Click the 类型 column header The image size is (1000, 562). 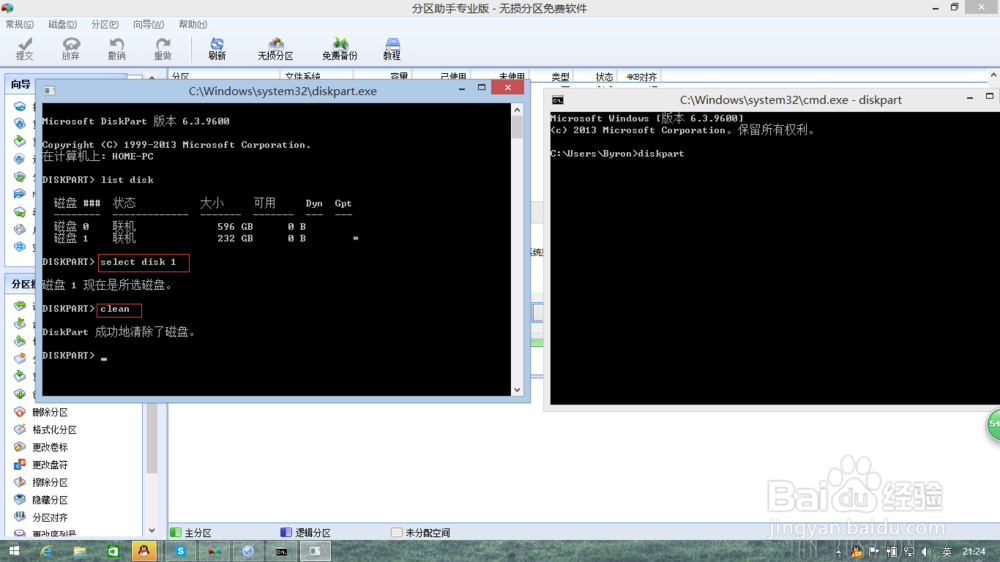pos(560,77)
